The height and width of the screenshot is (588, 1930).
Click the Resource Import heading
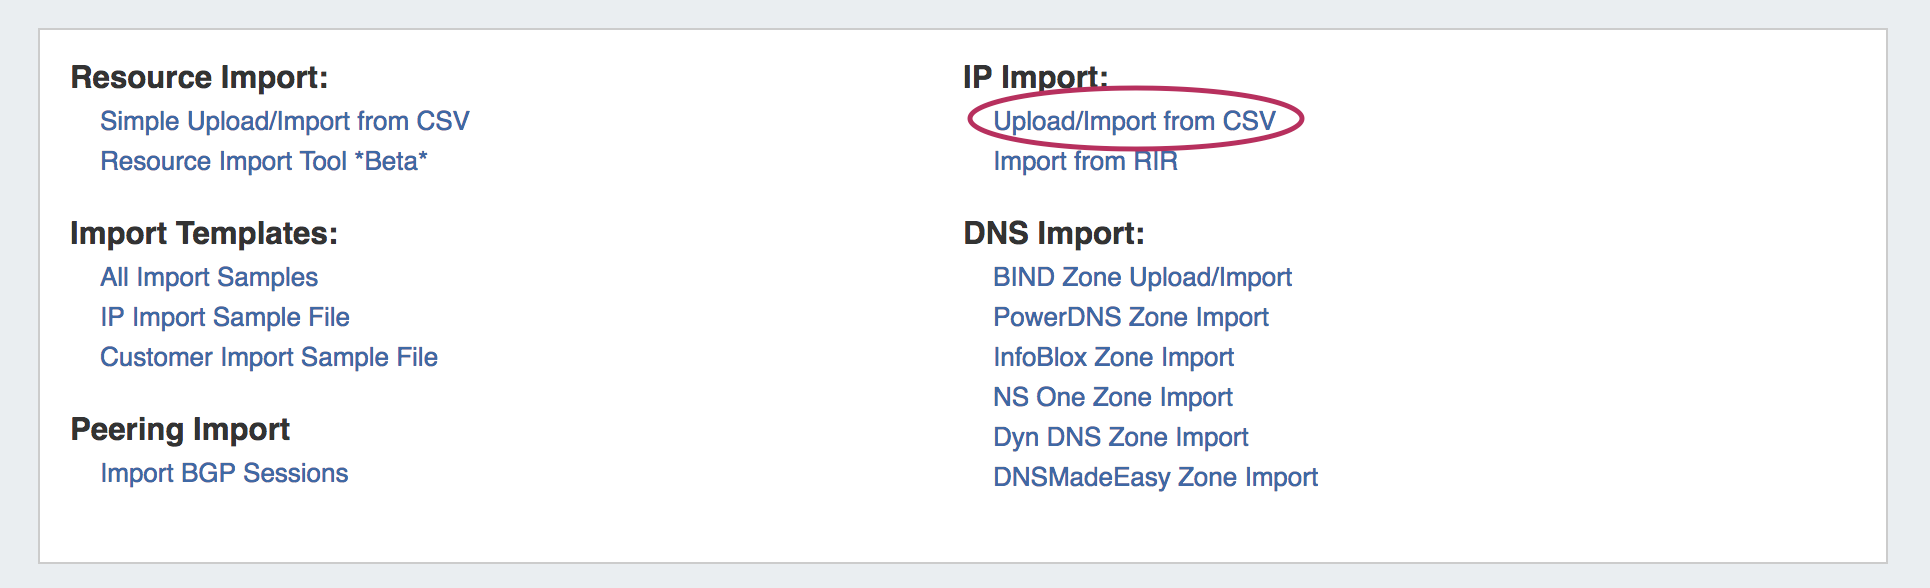[x=199, y=77]
